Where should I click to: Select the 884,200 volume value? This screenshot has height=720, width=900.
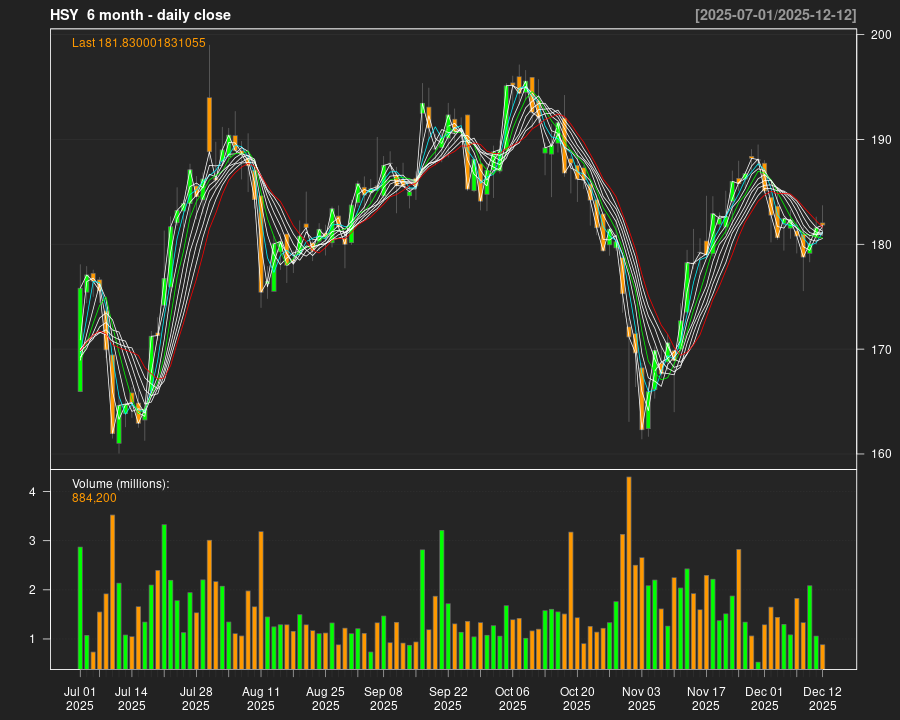[x=94, y=497]
